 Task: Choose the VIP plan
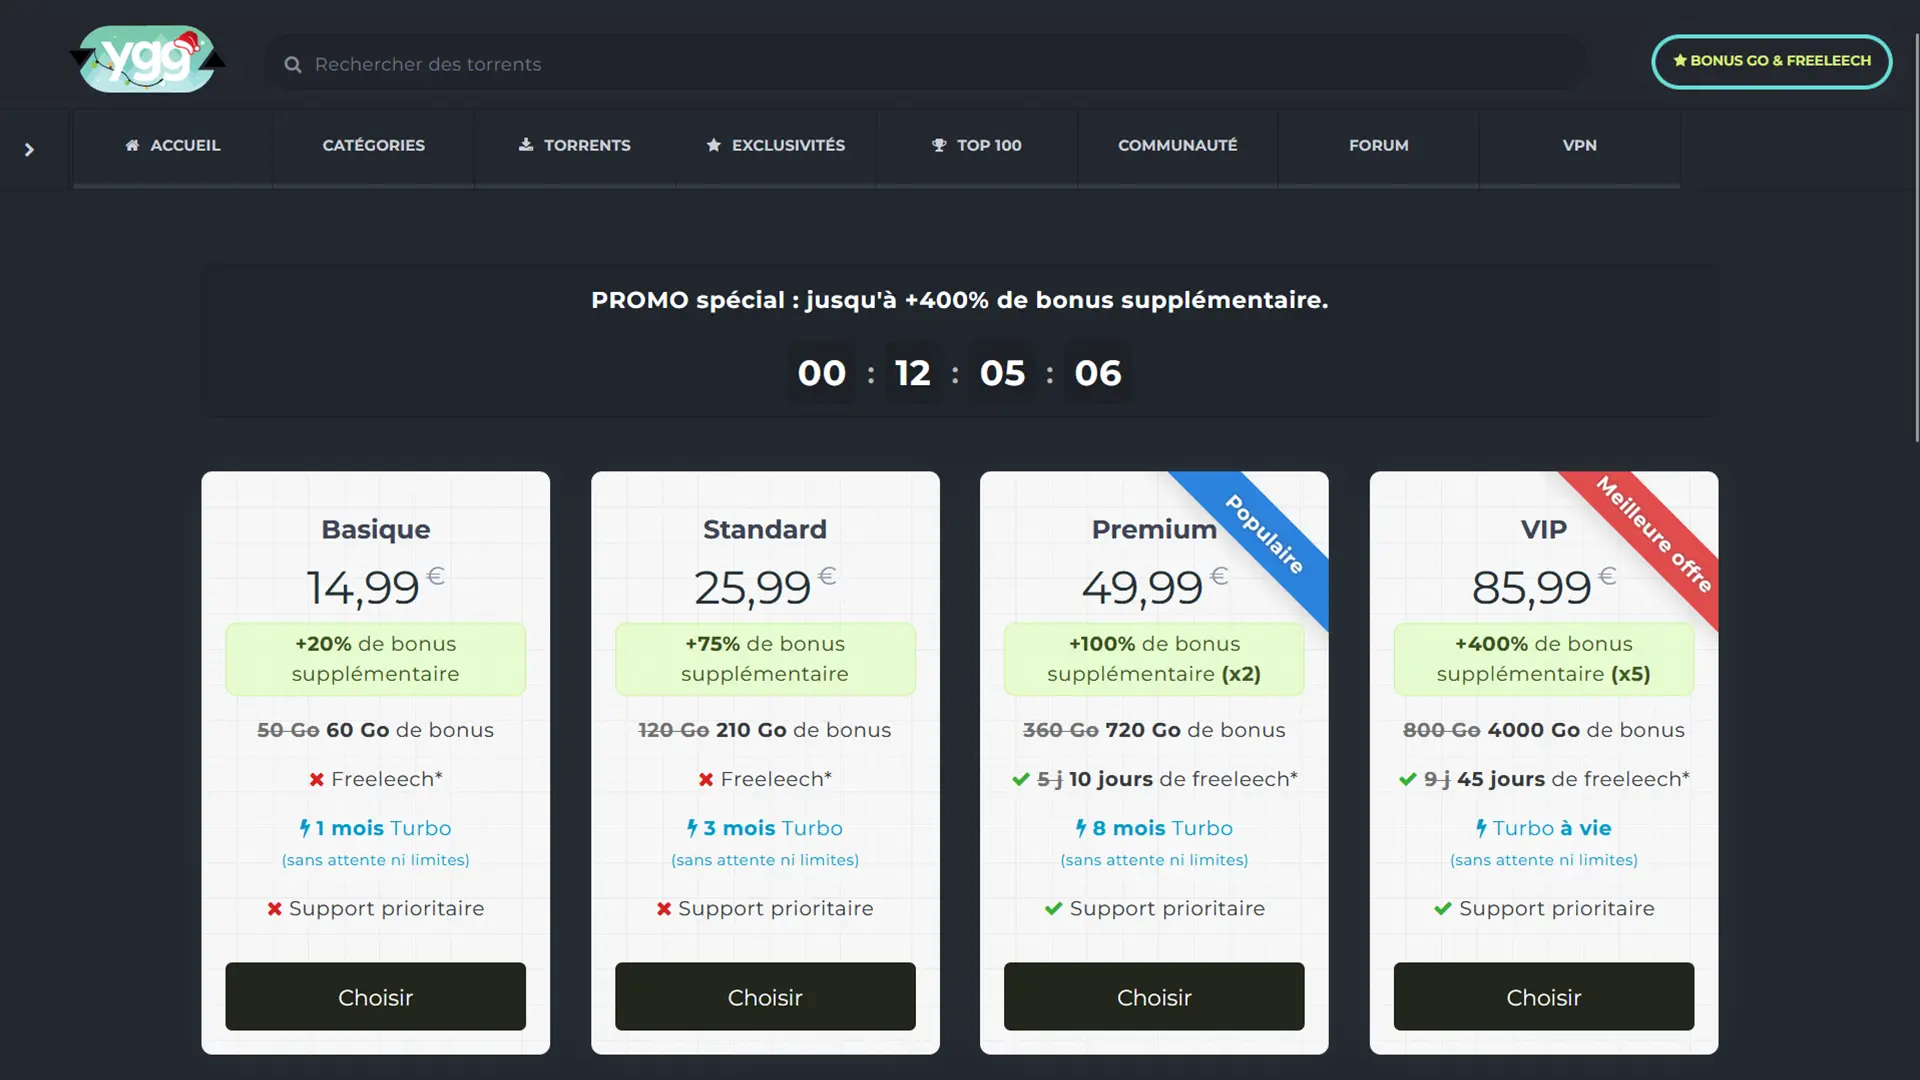click(x=1544, y=997)
